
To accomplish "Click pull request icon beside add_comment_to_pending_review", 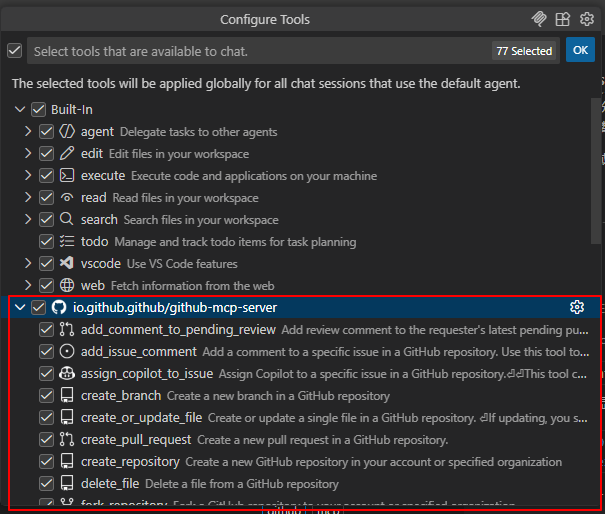I will point(67,329).
